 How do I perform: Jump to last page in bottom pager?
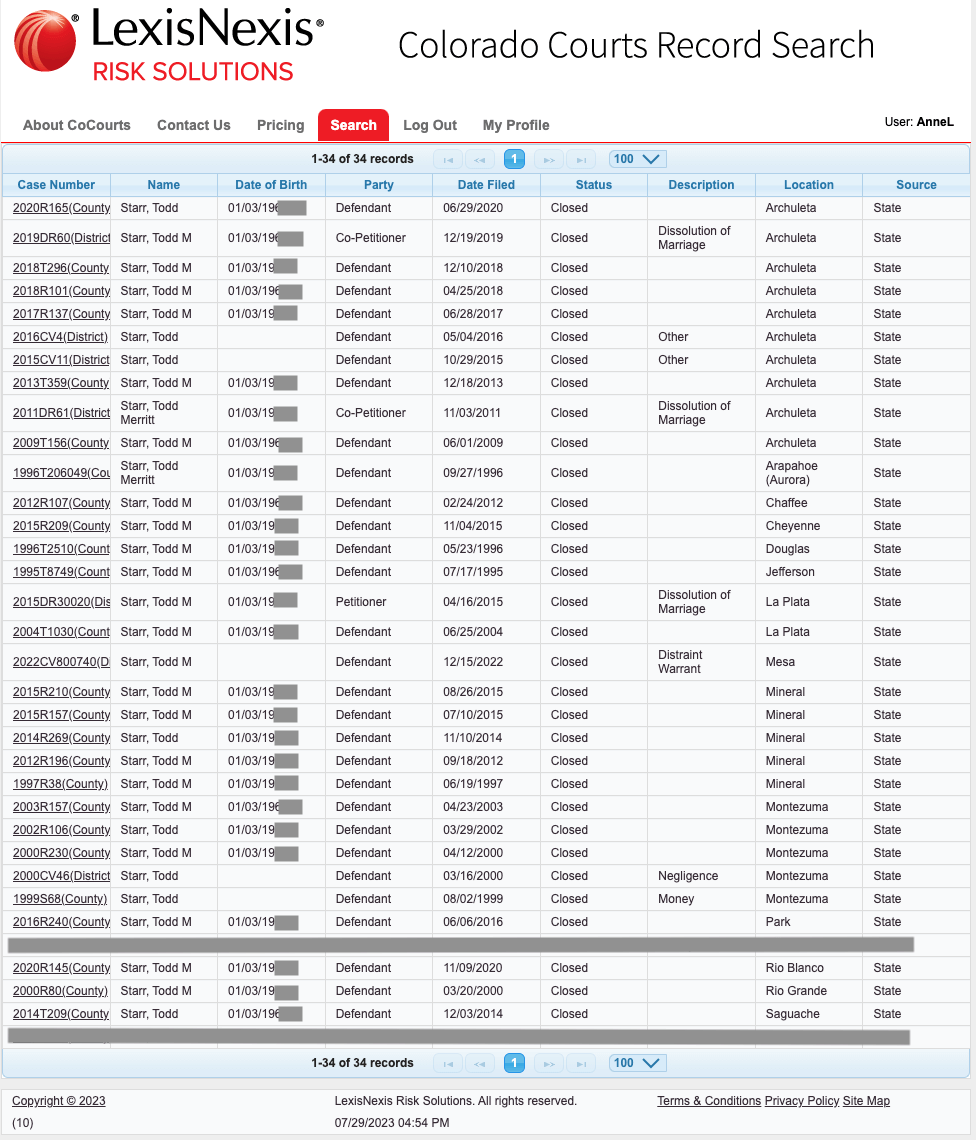point(581,1063)
